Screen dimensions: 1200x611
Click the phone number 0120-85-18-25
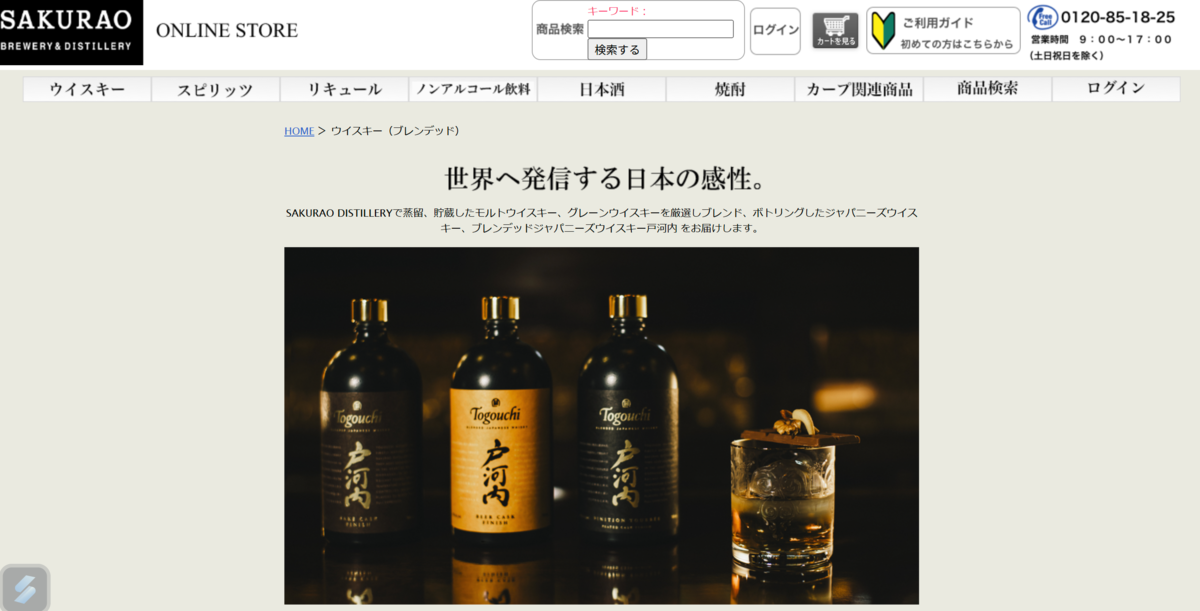[1118, 17]
